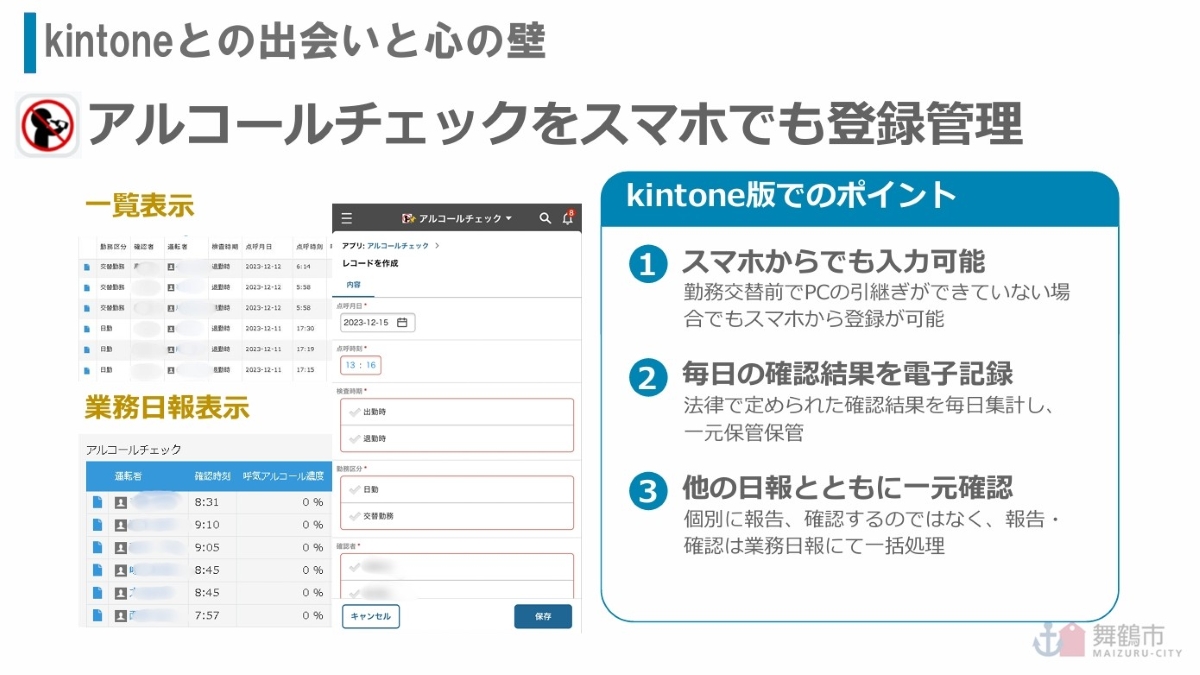Check the 退勤時 option
Image resolution: width=1200 pixels, height=675 pixels.
coord(455,438)
